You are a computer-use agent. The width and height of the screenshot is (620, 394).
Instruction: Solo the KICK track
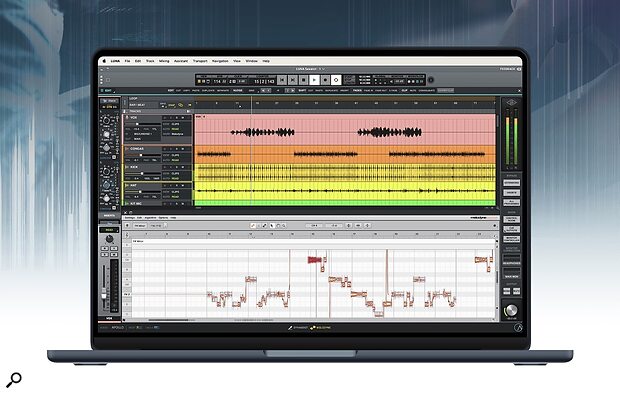coord(177,167)
